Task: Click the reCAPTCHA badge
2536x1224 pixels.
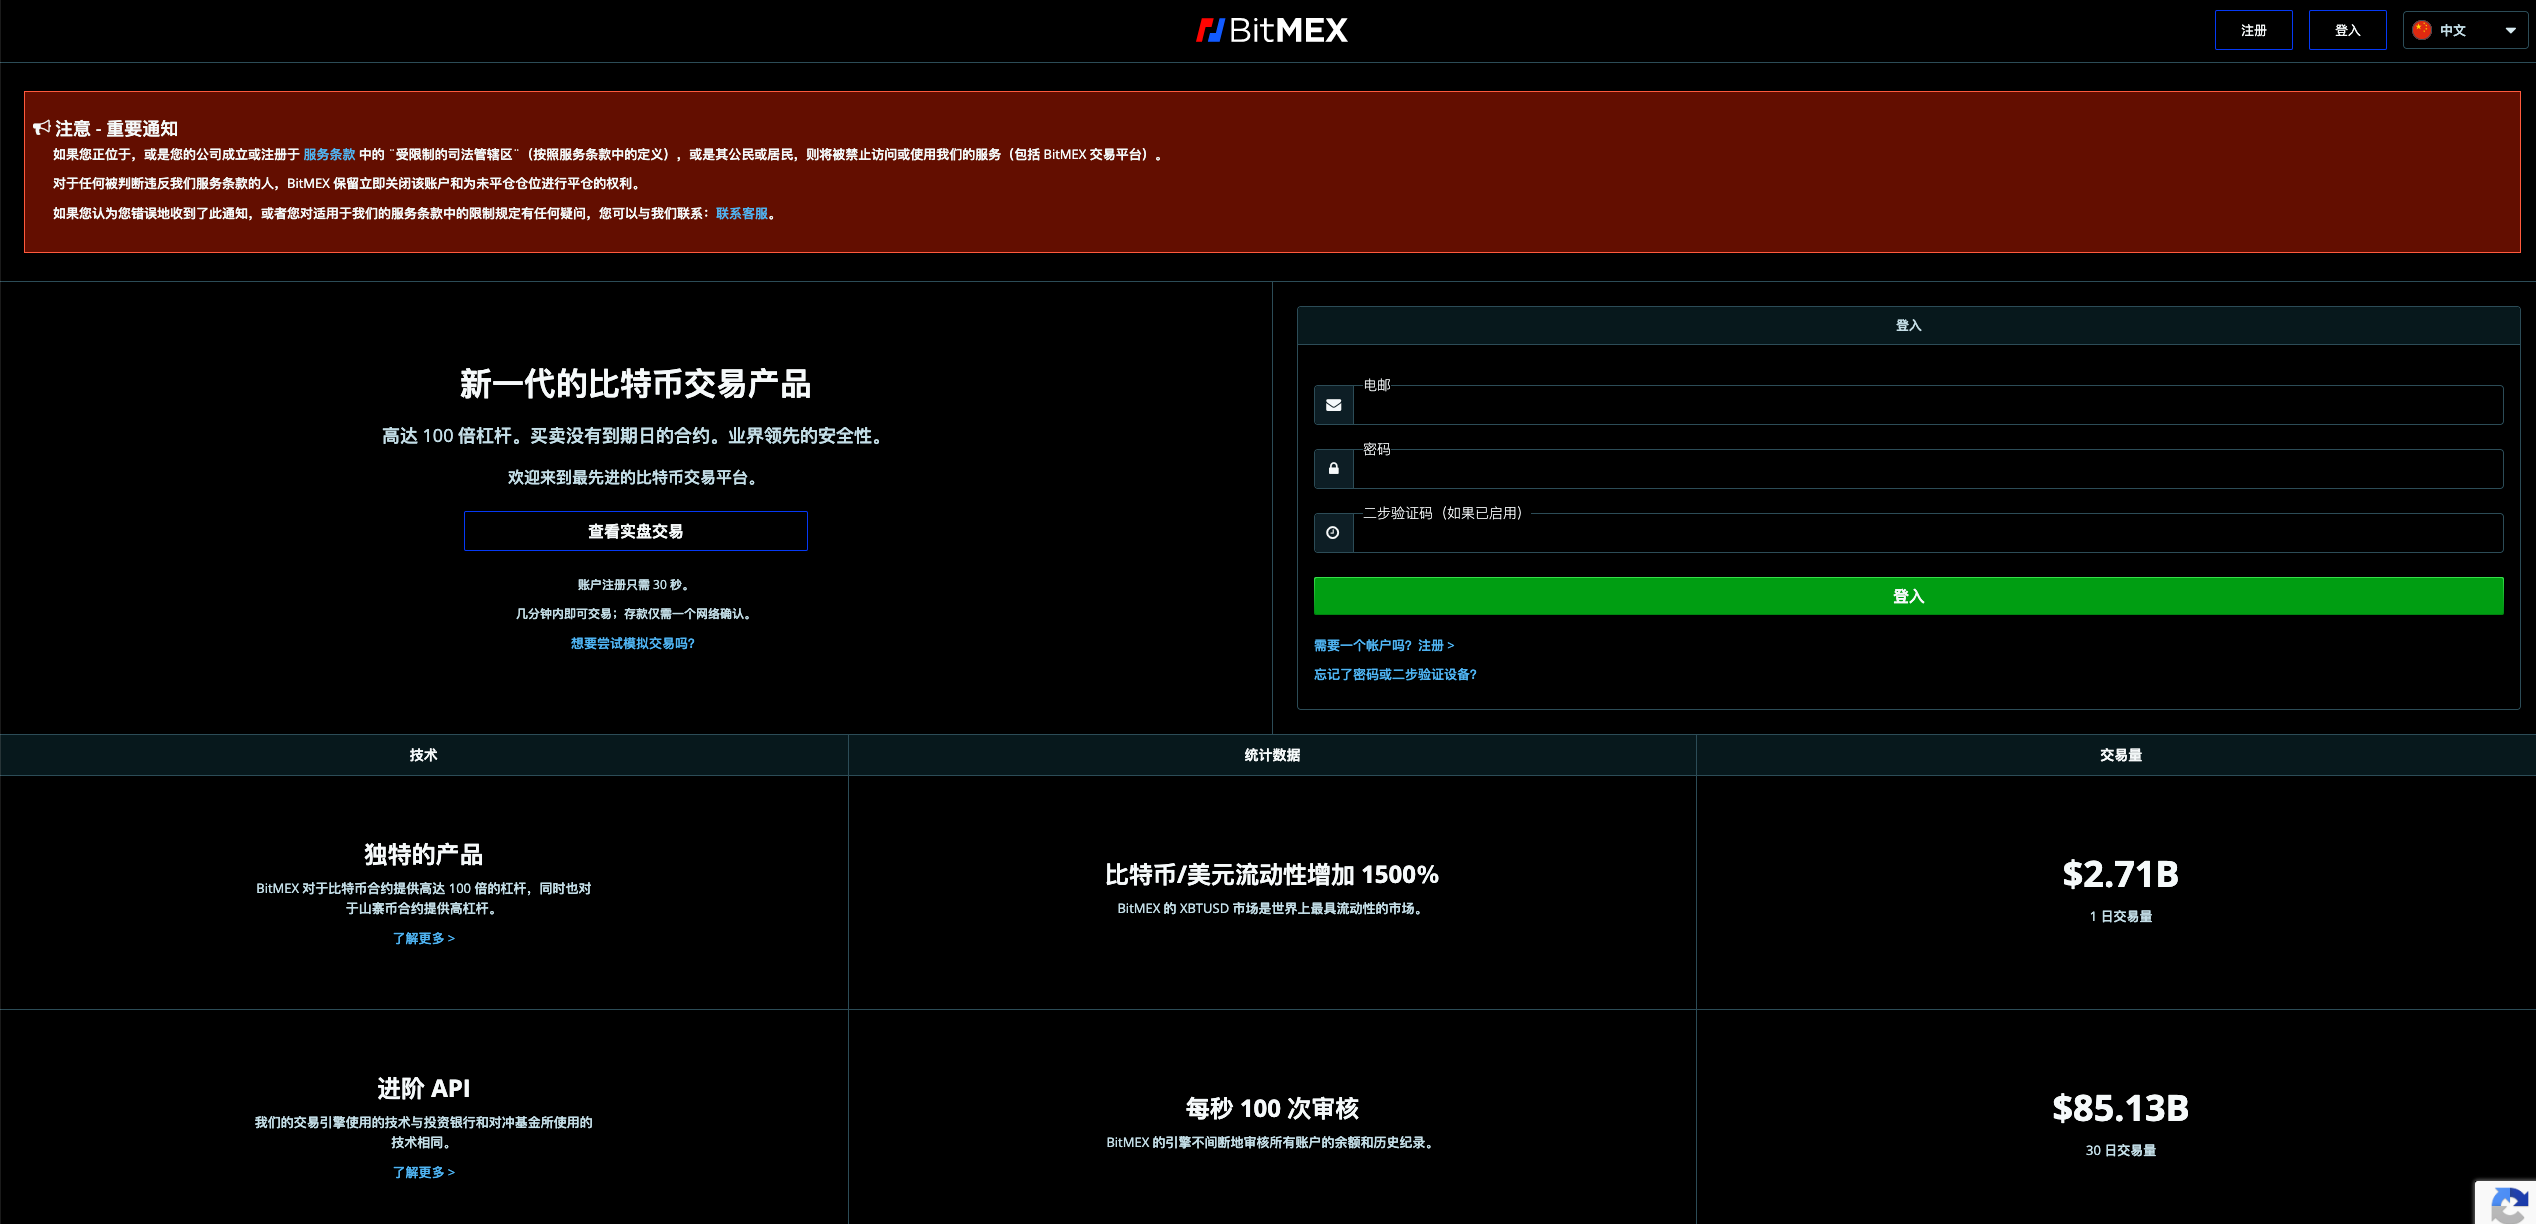Action: coord(2506,1203)
